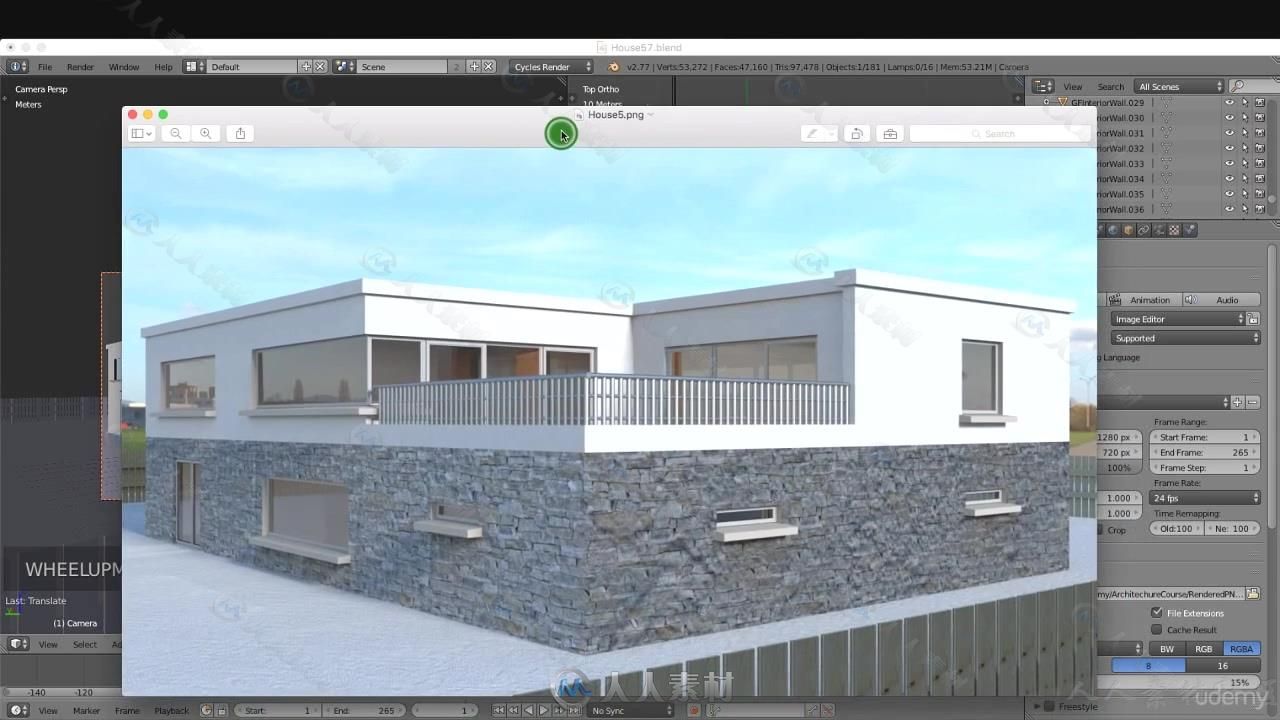Add a new screen layout with plus
Screen dimensions: 1280x720
[306, 67]
